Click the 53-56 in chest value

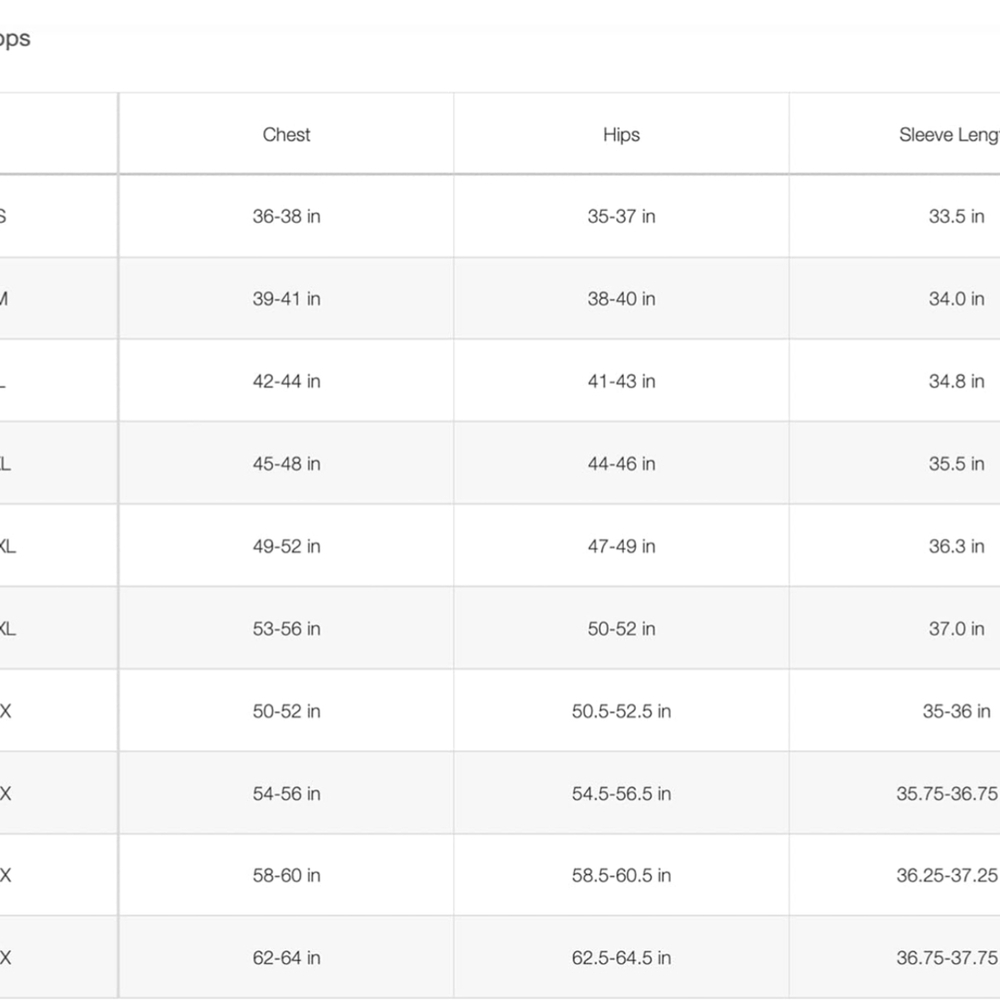(x=286, y=629)
